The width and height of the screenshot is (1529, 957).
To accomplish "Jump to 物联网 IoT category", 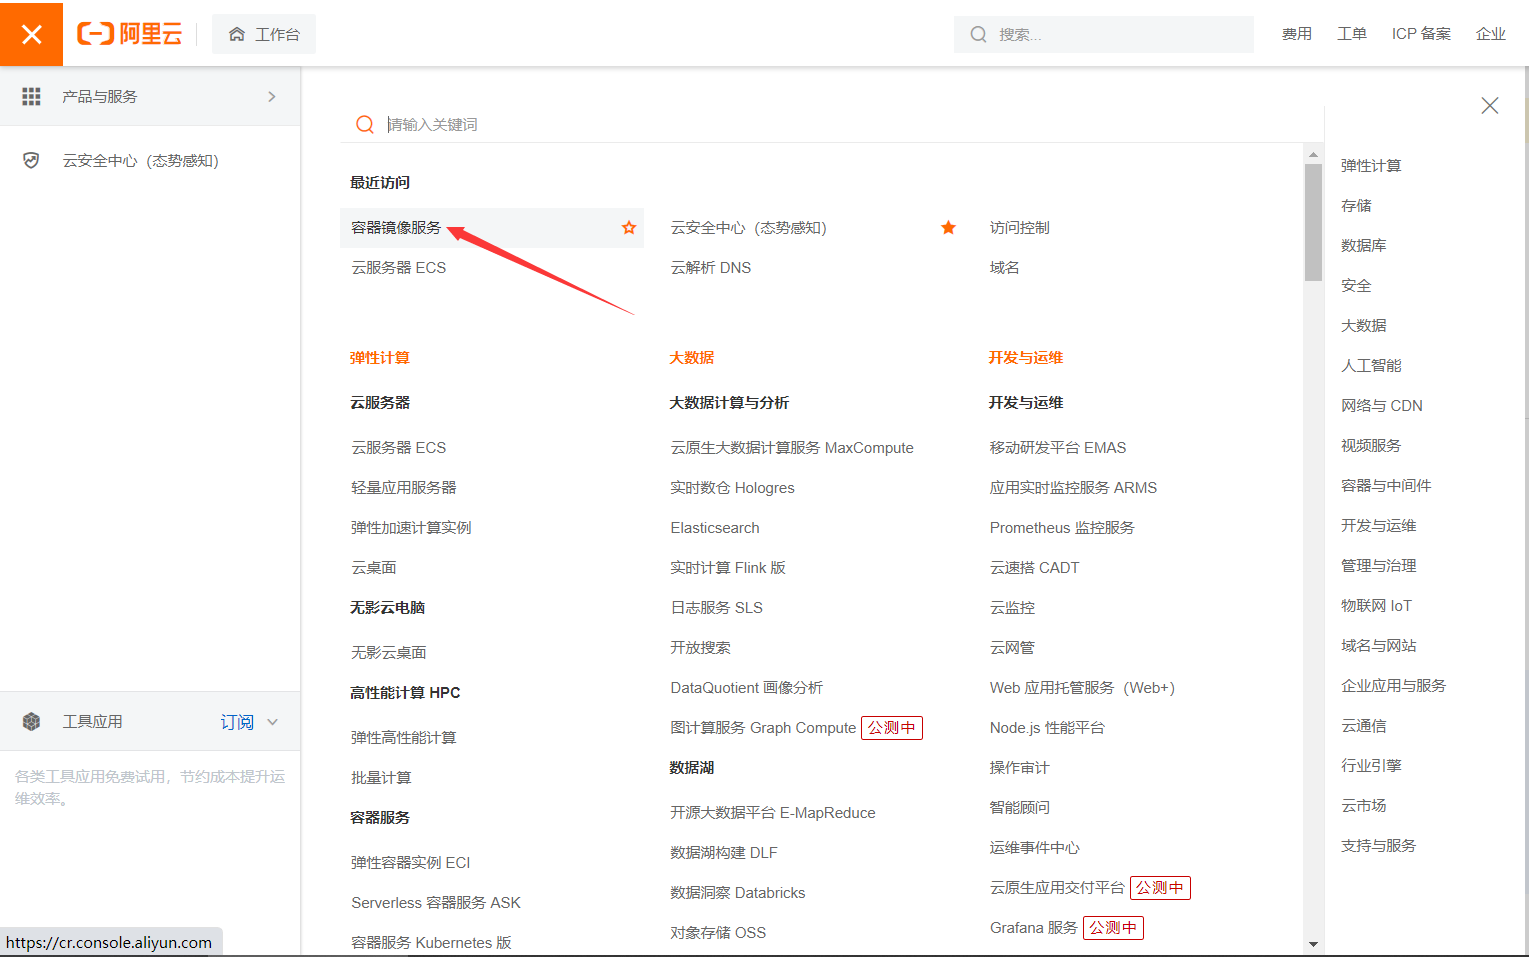I will pyautogui.click(x=1375, y=606).
